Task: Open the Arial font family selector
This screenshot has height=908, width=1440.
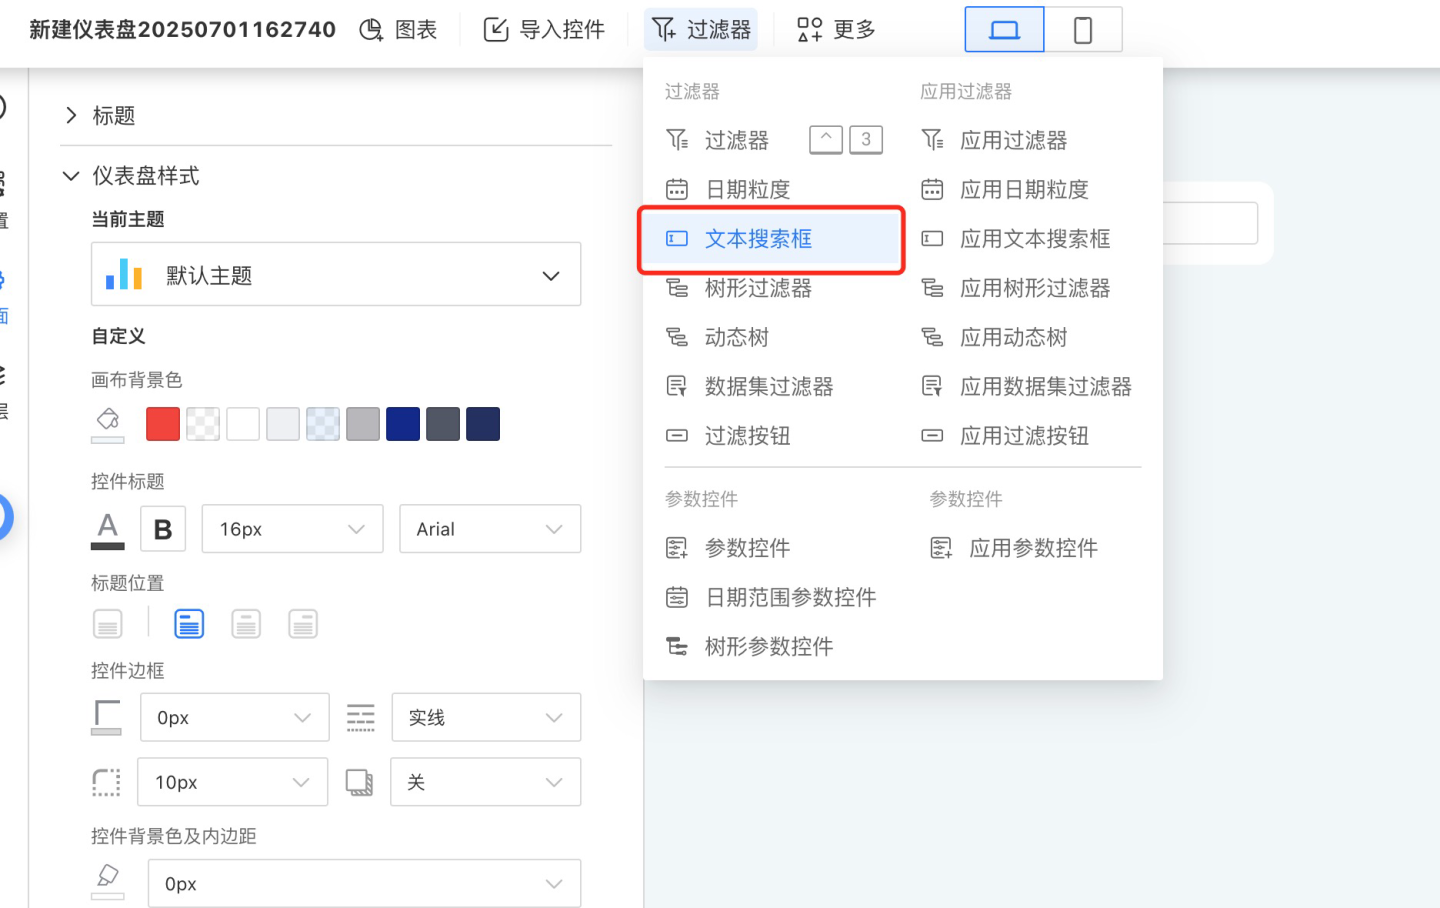Action: [x=490, y=529]
